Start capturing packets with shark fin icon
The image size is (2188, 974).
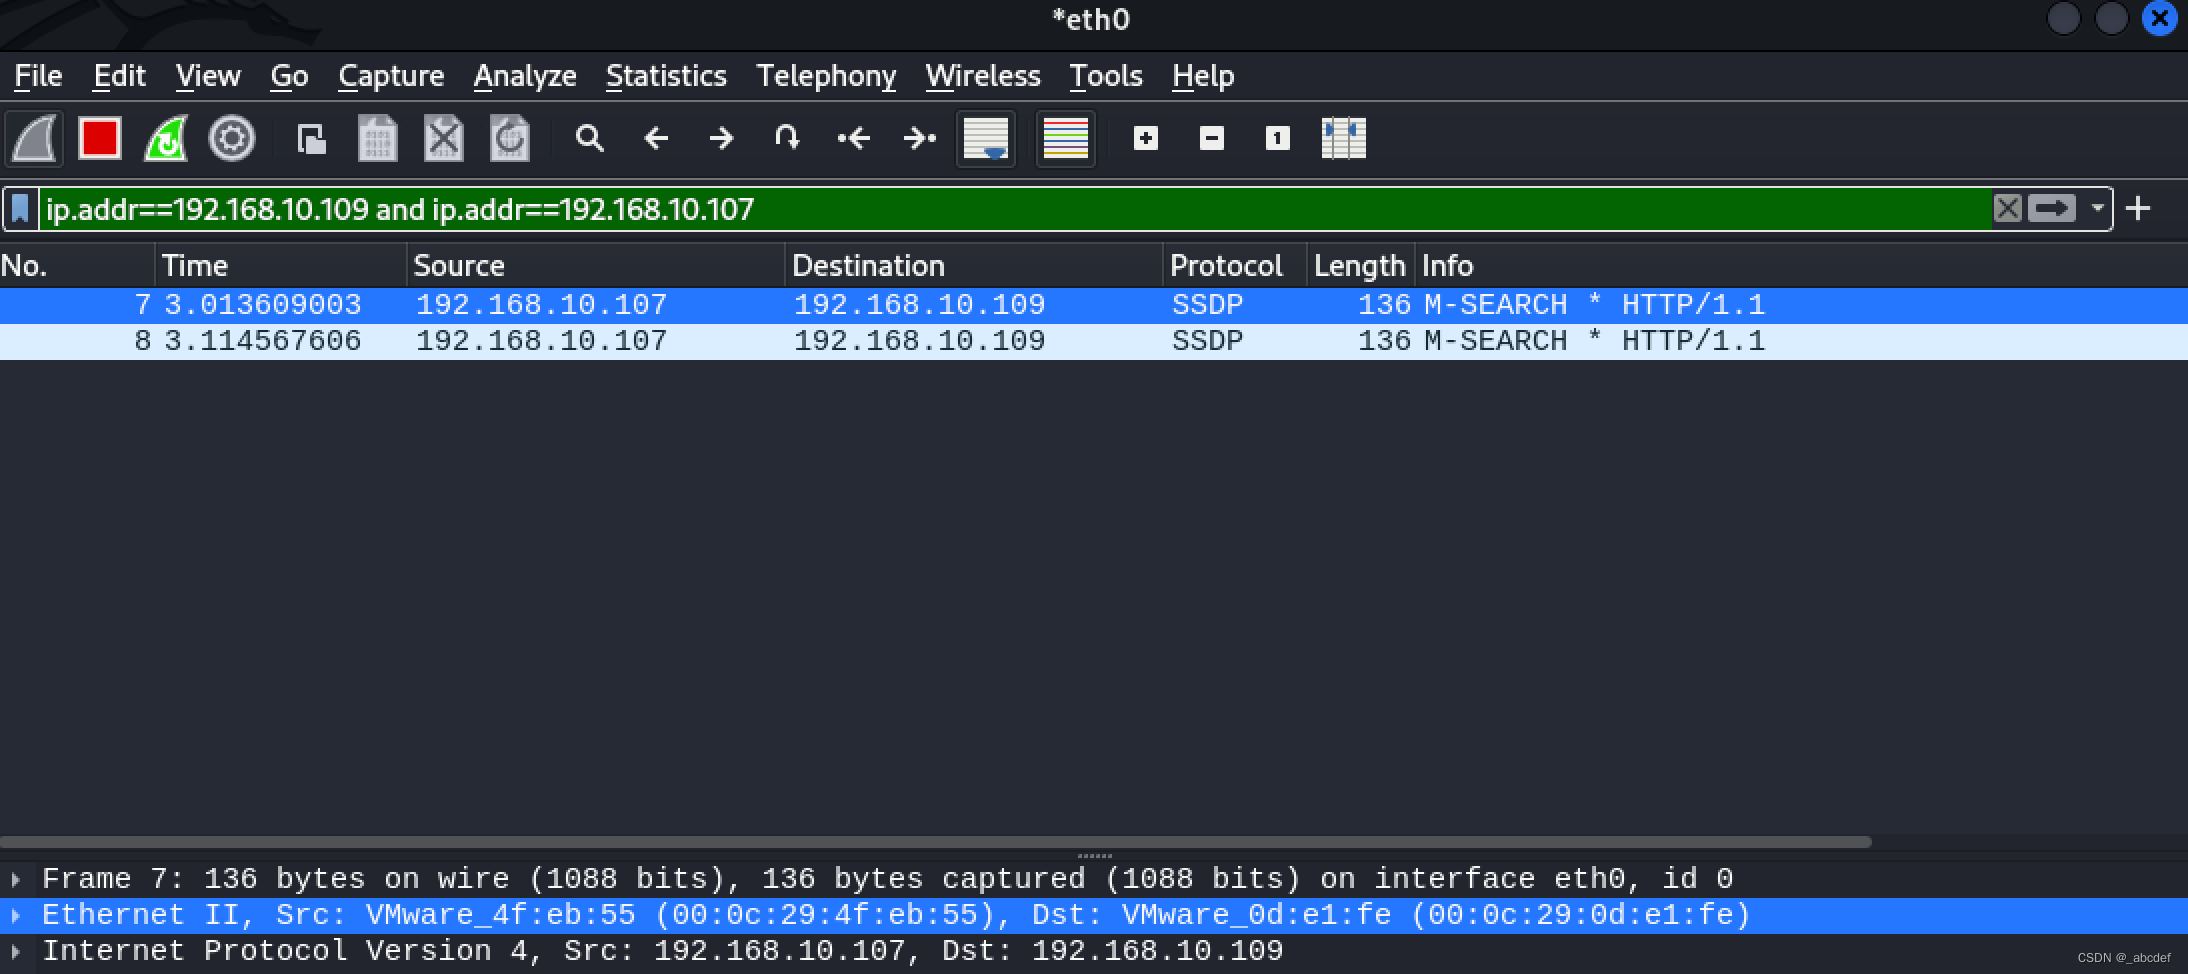[35, 139]
